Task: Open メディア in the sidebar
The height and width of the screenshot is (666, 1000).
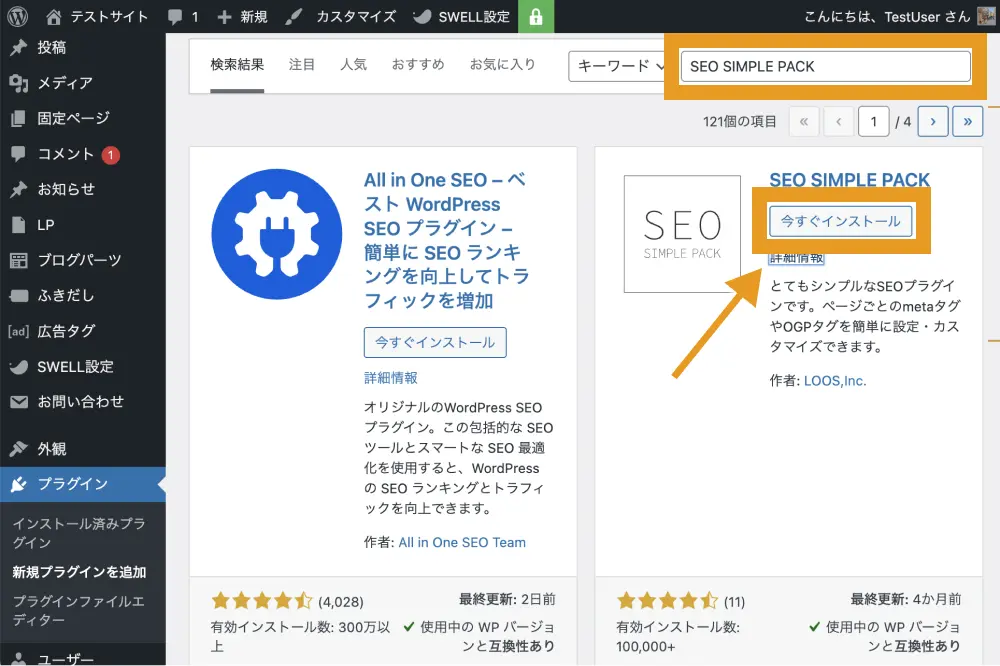Action: point(64,83)
